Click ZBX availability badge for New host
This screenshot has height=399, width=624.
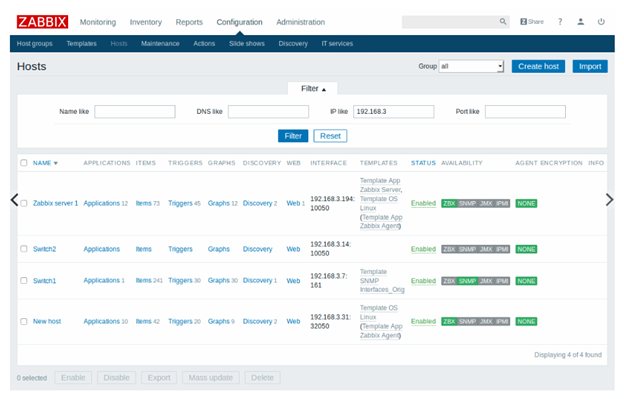(449, 321)
